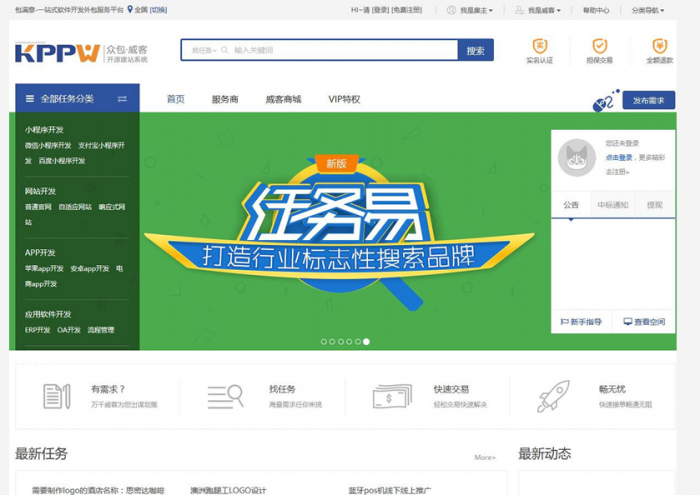Click the 实名认证 shield icon

[x=539, y=46]
